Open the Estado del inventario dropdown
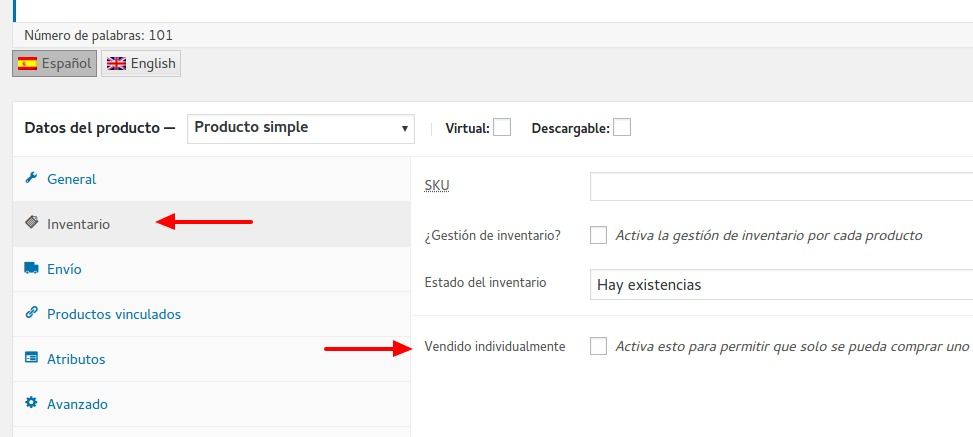The height and width of the screenshot is (437, 973). [x=781, y=284]
